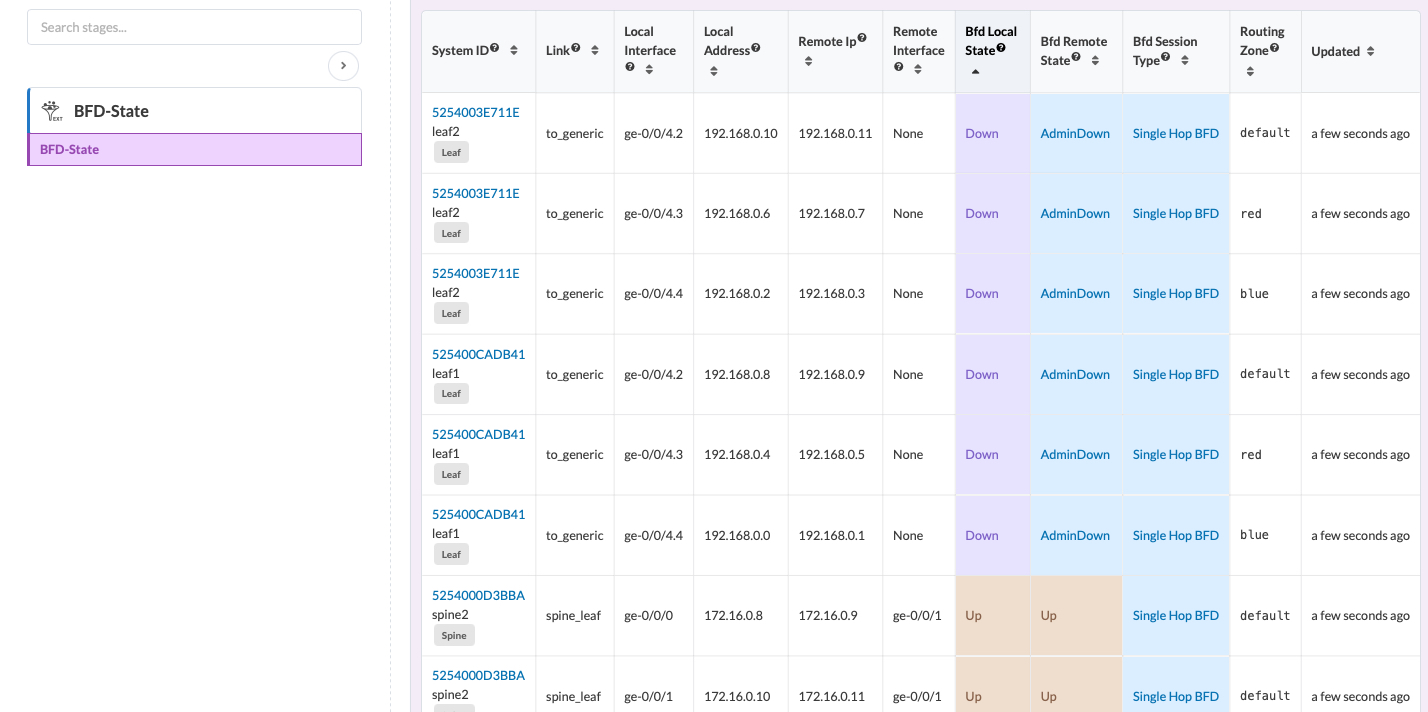Toggle sort on Bfd Local State column
This screenshot has height=712, width=1428.
(x=975, y=71)
